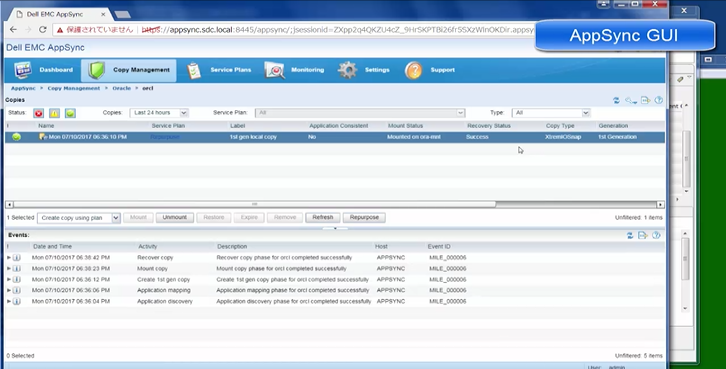Refresh the Events panel using the refresh icon

[x=630, y=236]
